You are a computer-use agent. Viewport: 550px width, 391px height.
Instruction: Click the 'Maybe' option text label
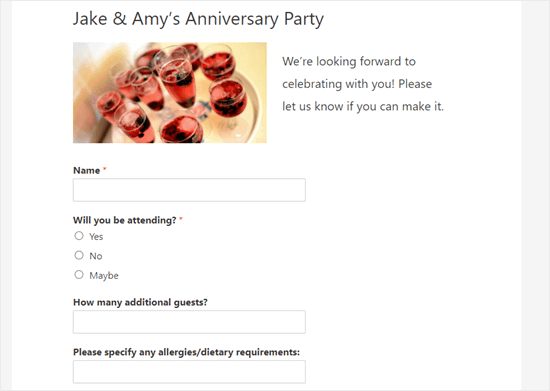[x=104, y=276]
